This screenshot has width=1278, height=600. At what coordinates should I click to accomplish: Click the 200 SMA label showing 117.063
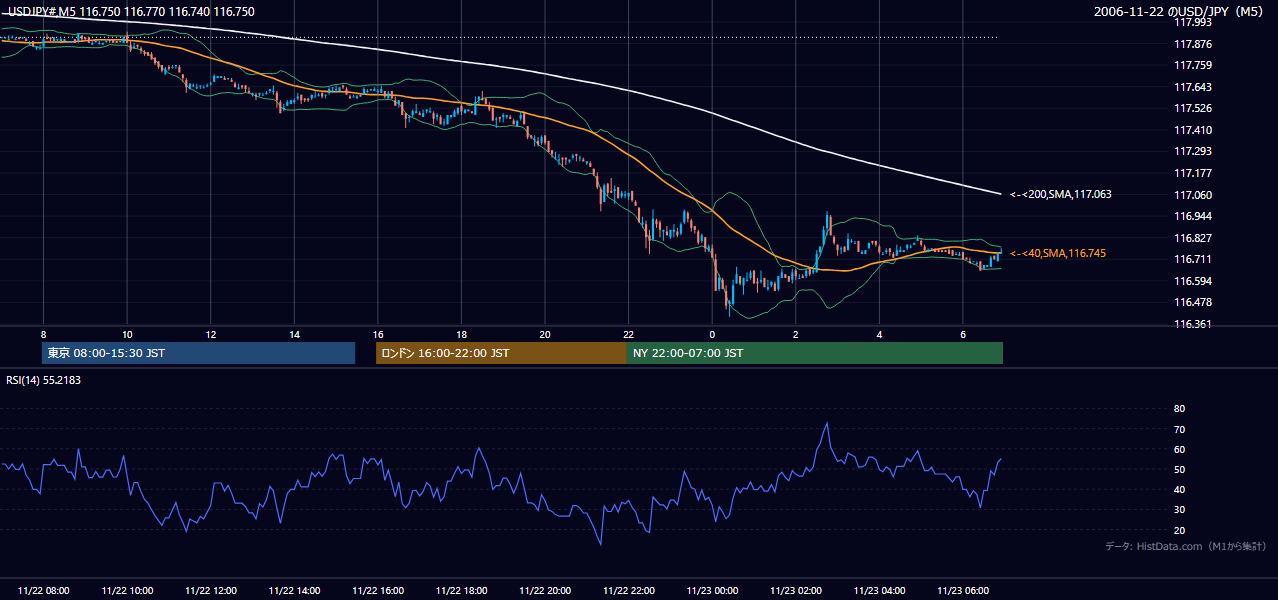pyautogui.click(x=1060, y=194)
